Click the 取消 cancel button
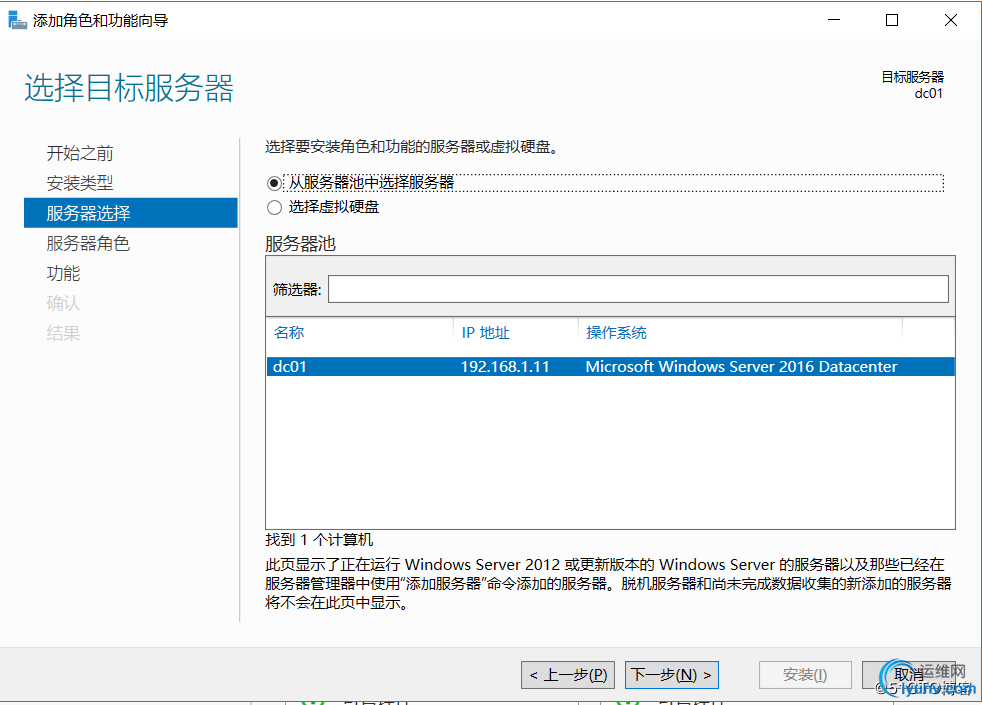Image resolution: width=982 pixels, height=705 pixels. tap(909, 674)
